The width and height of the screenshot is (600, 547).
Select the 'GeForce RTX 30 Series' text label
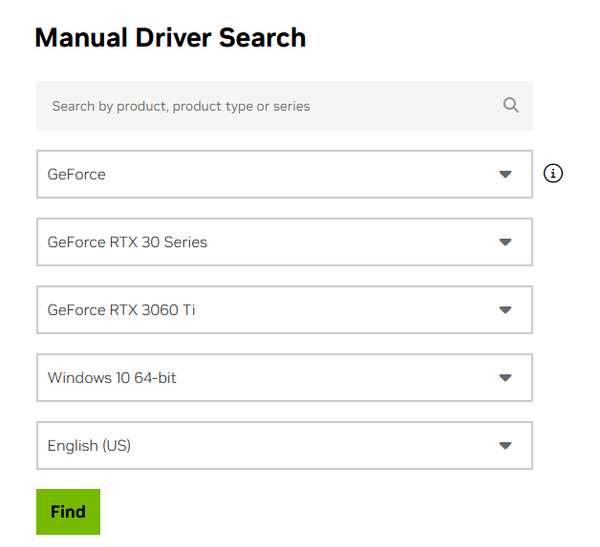click(127, 242)
